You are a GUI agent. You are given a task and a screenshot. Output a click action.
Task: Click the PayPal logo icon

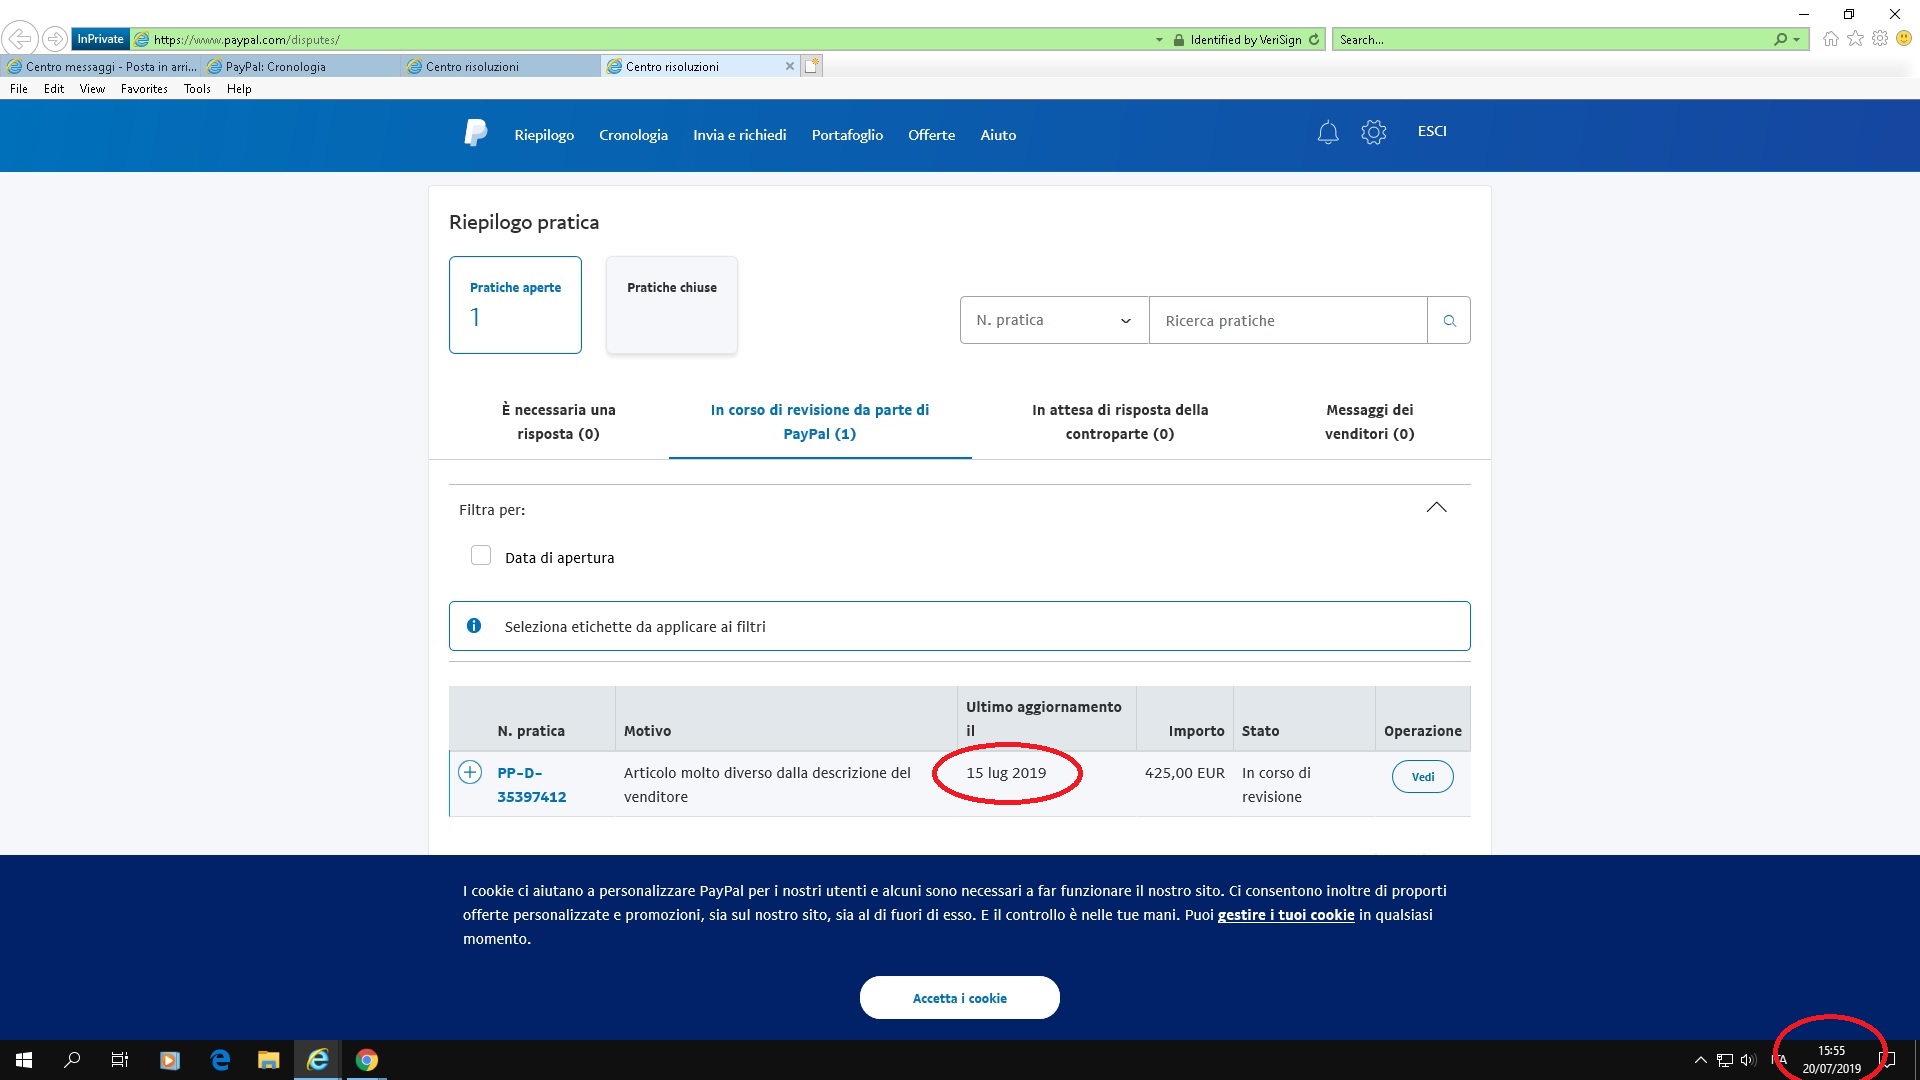click(476, 133)
